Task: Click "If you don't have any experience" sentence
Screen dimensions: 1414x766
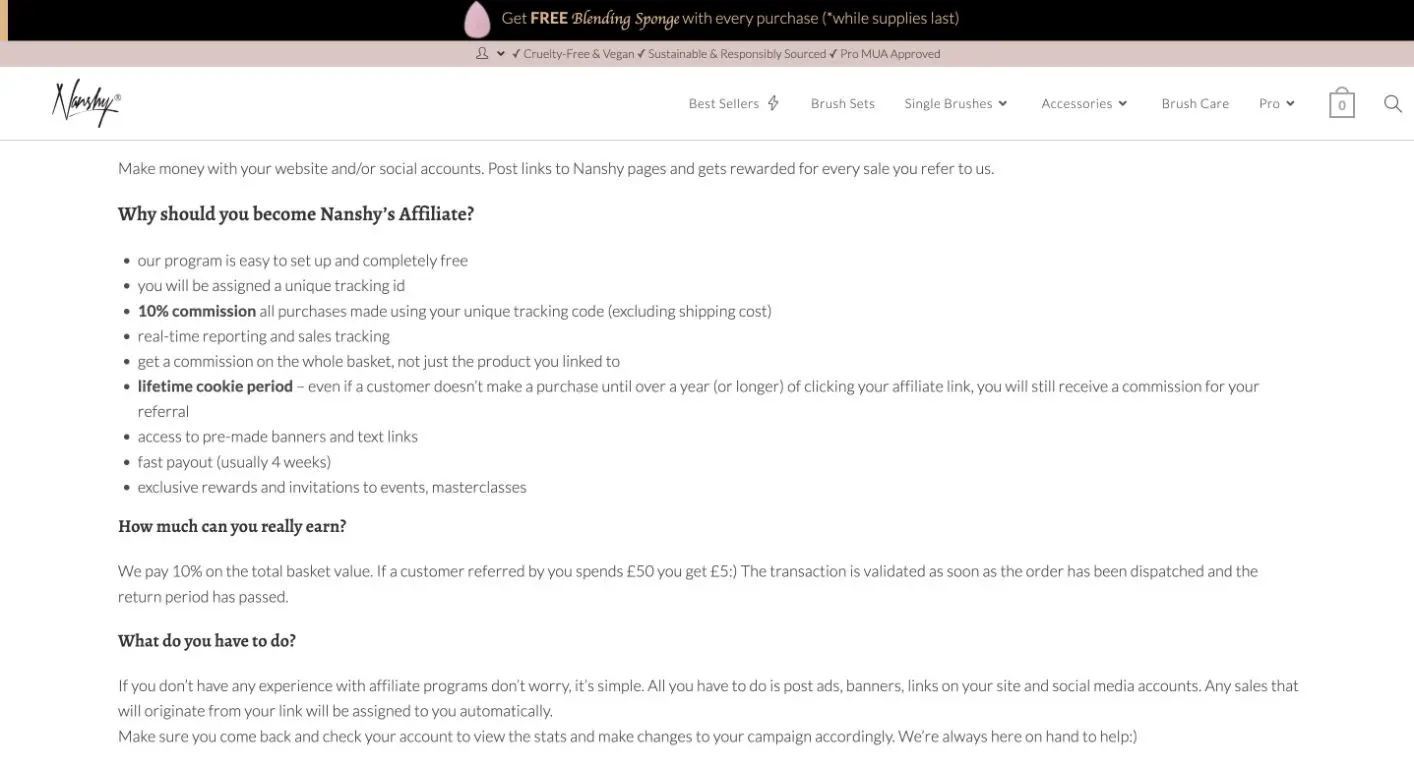Action: pyautogui.click(x=708, y=698)
